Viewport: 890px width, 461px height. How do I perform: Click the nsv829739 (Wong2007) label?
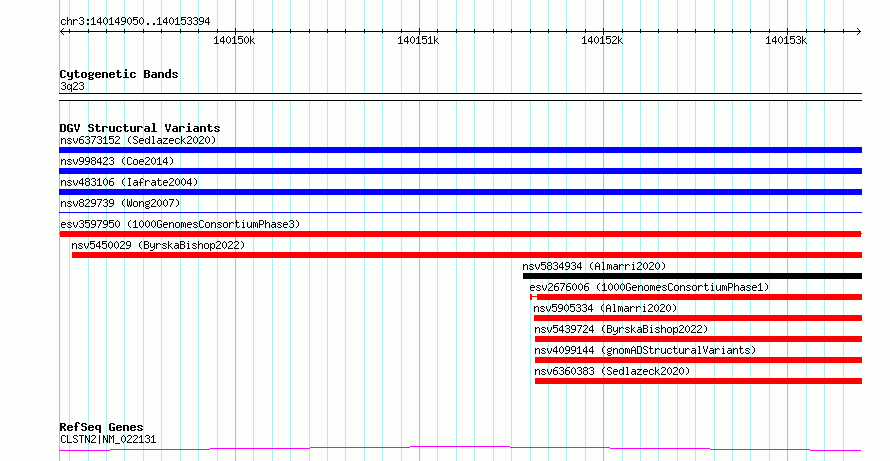120,203
